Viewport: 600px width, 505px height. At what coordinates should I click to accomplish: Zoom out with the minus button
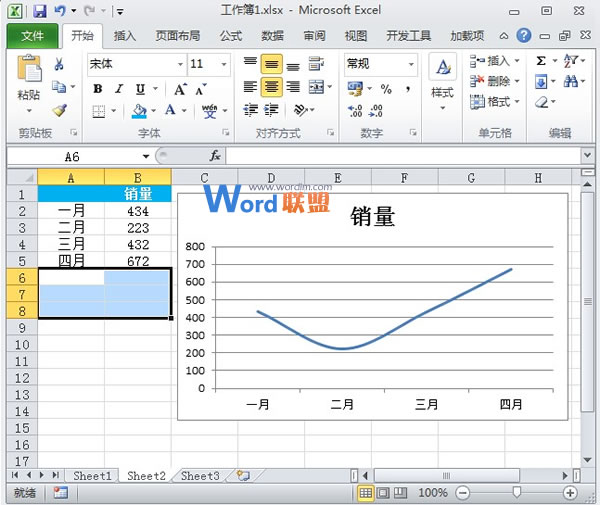[463, 493]
